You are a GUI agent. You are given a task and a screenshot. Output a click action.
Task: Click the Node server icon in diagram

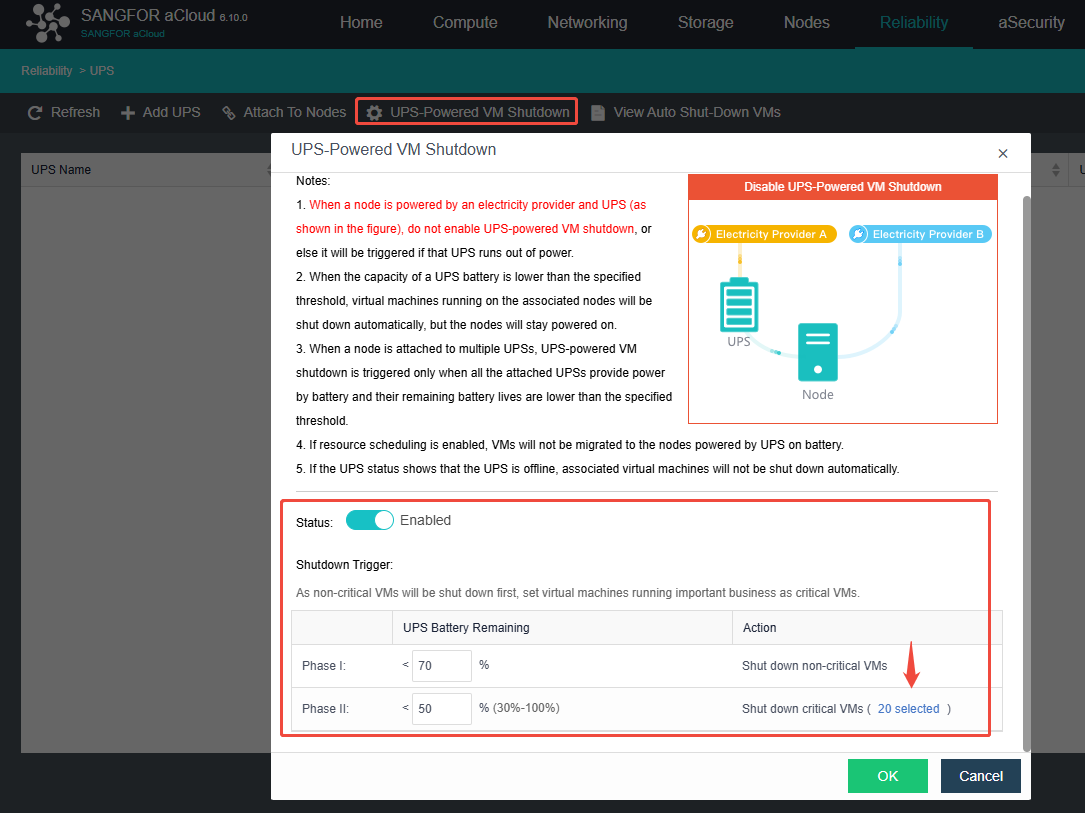tap(818, 352)
